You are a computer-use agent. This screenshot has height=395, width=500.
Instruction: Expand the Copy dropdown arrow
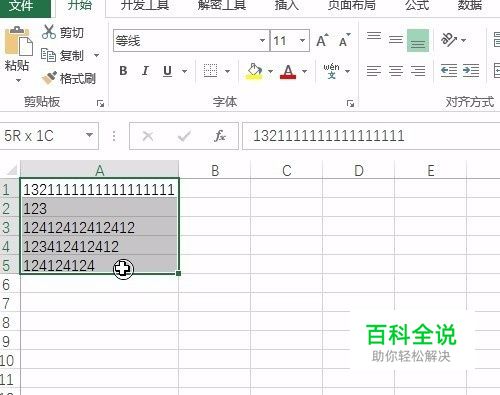coord(97,55)
